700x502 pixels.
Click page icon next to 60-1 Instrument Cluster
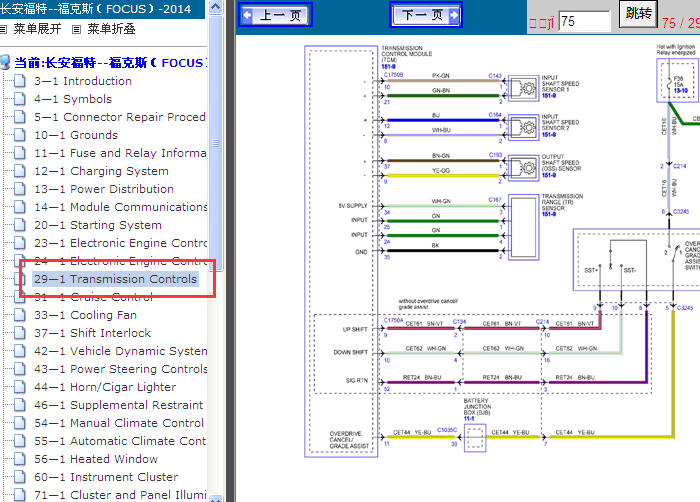coord(20,477)
